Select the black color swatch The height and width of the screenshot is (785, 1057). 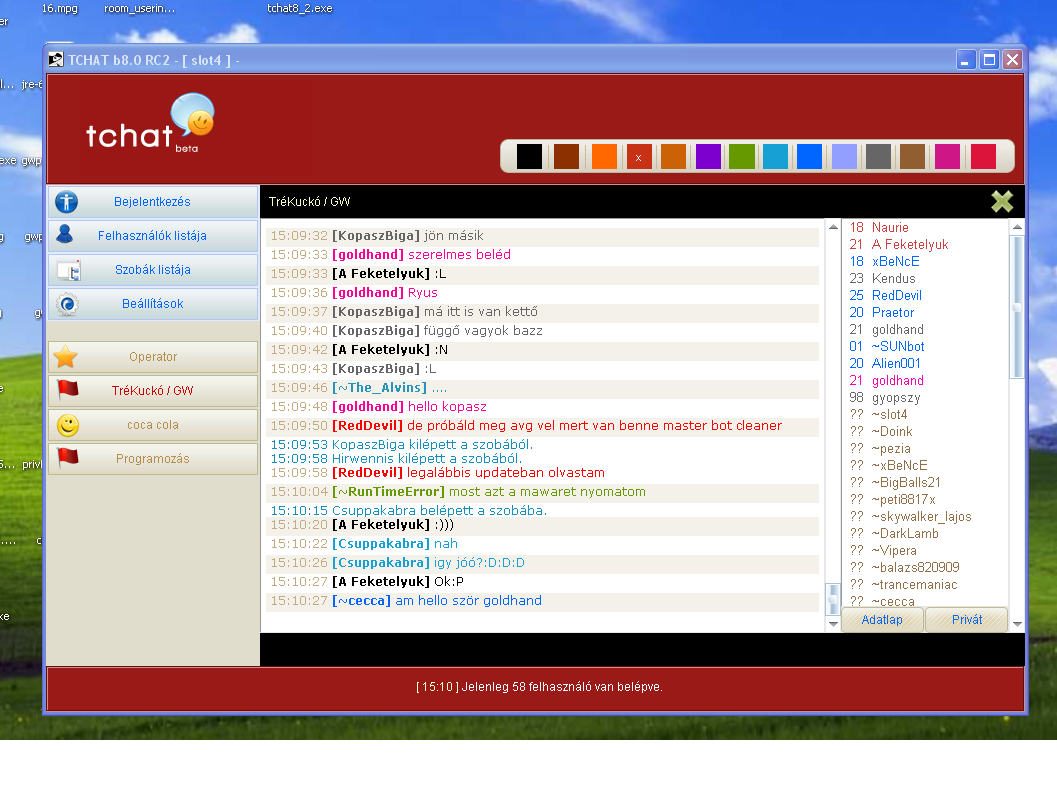pyautogui.click(x=529, y=157)
